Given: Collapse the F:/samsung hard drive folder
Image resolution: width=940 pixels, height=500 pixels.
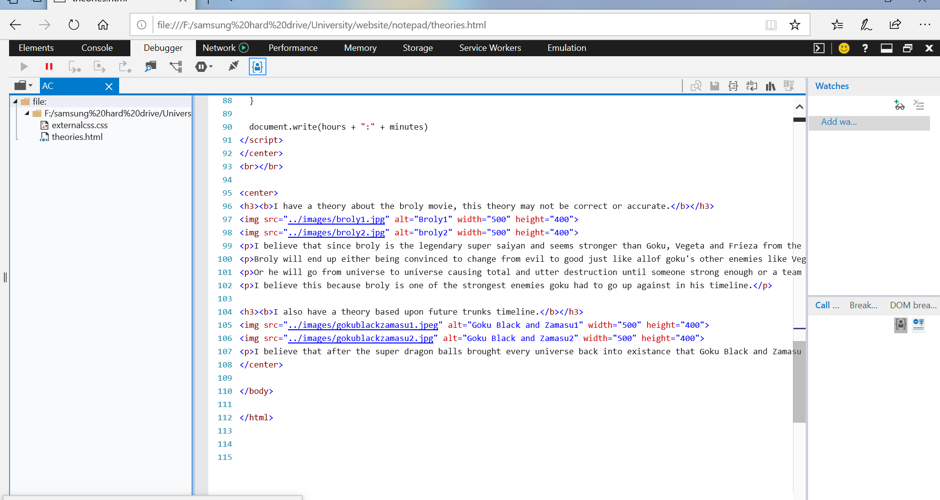Looking at the screenshot, I should point(27,113).
